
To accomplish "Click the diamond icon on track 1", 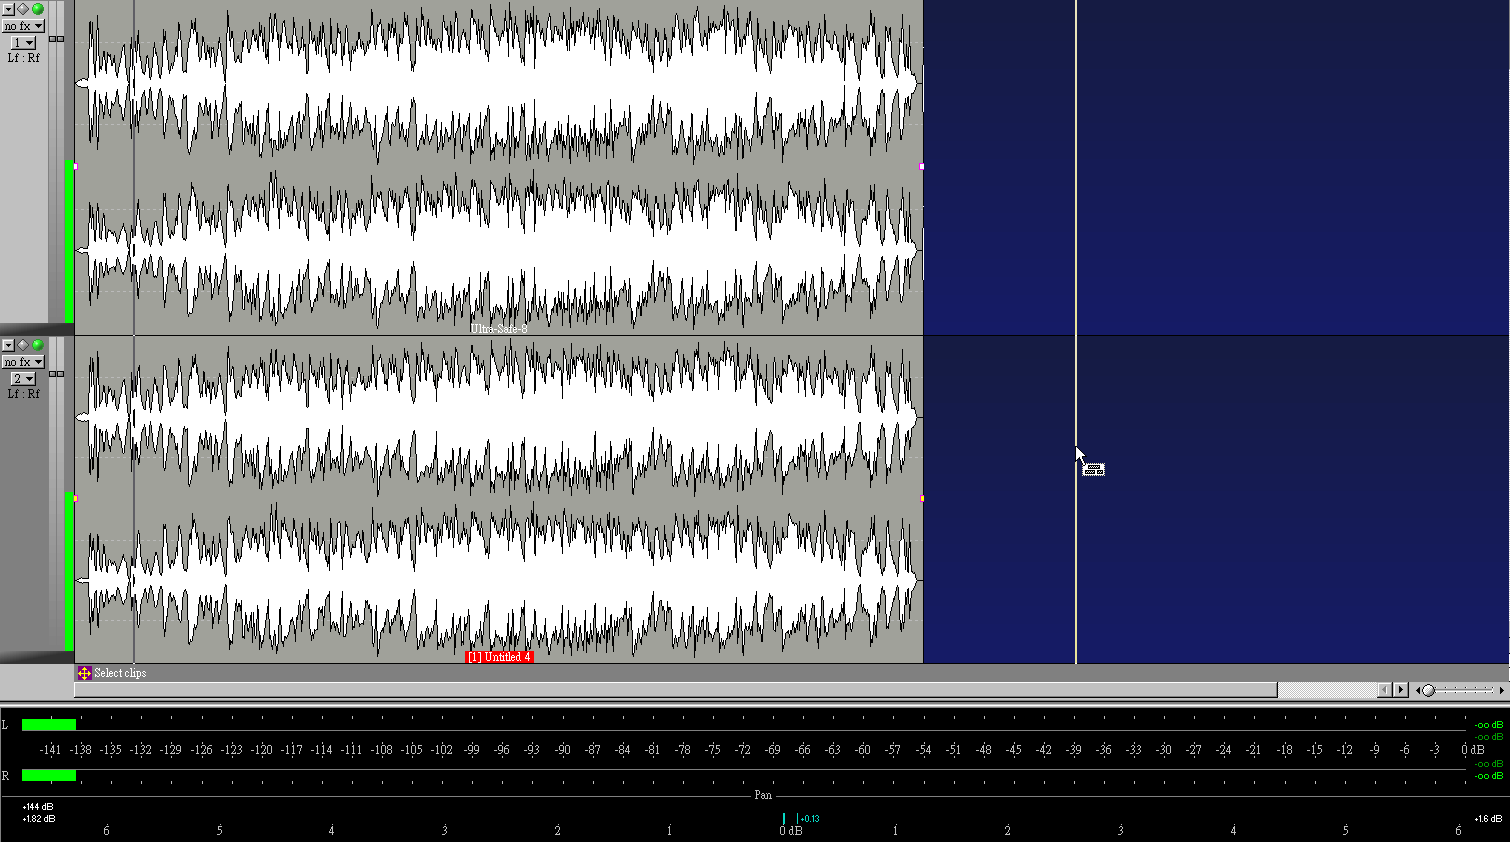I will click(23, 9).
